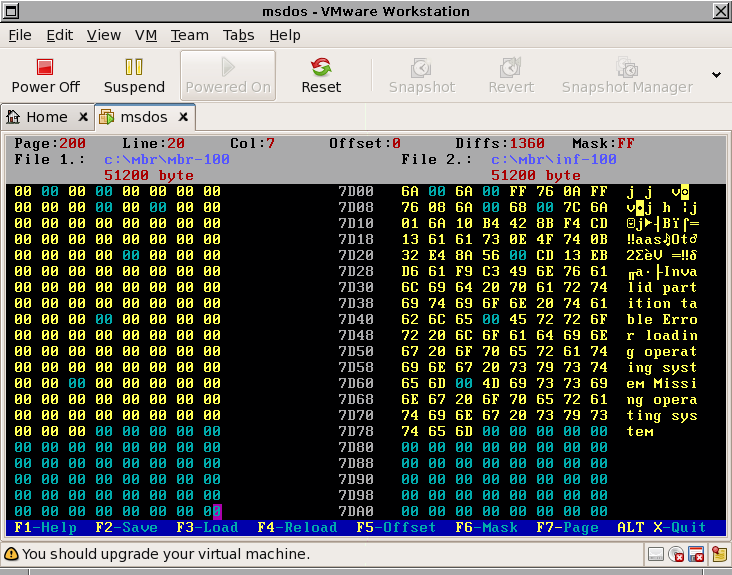Click the Line value 20
732x575 pixels.
point(176,143)
